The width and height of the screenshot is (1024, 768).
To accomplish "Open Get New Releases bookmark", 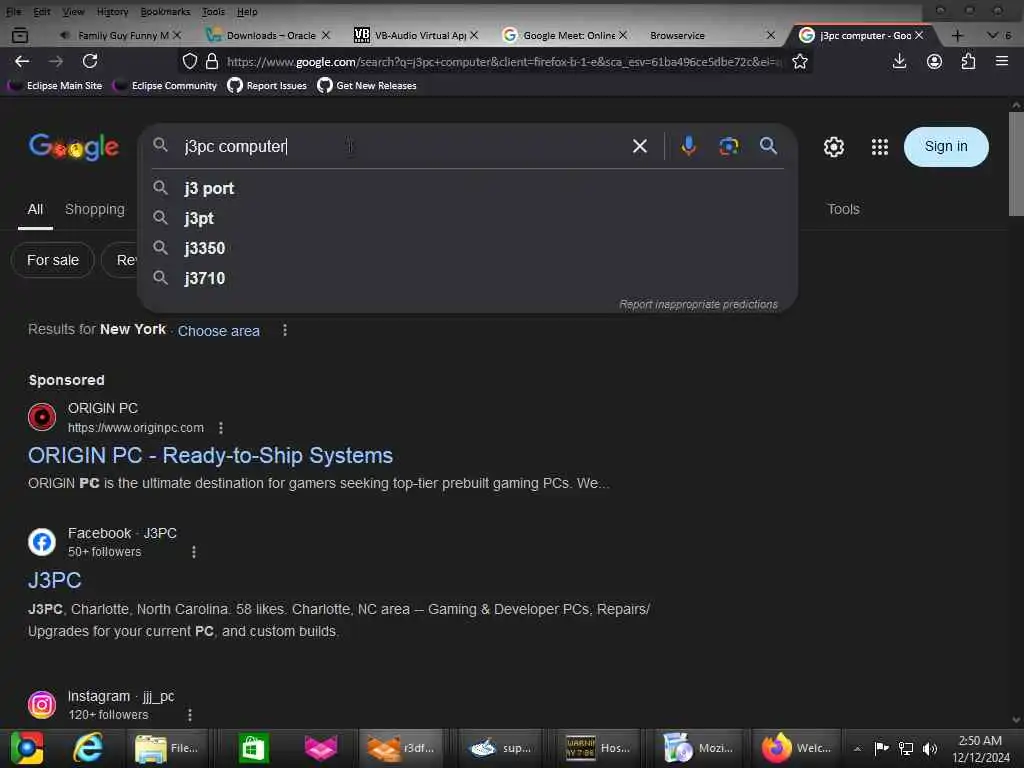I will [x=367, y=86].
